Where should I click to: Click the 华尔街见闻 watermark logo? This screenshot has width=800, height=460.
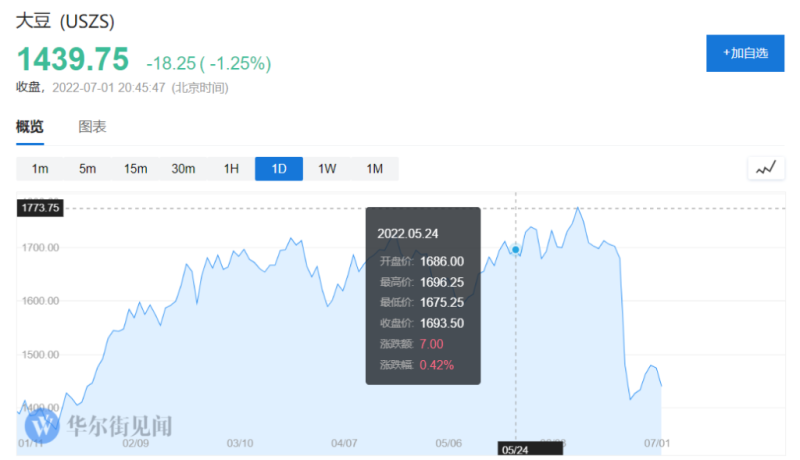coord(98,426)
